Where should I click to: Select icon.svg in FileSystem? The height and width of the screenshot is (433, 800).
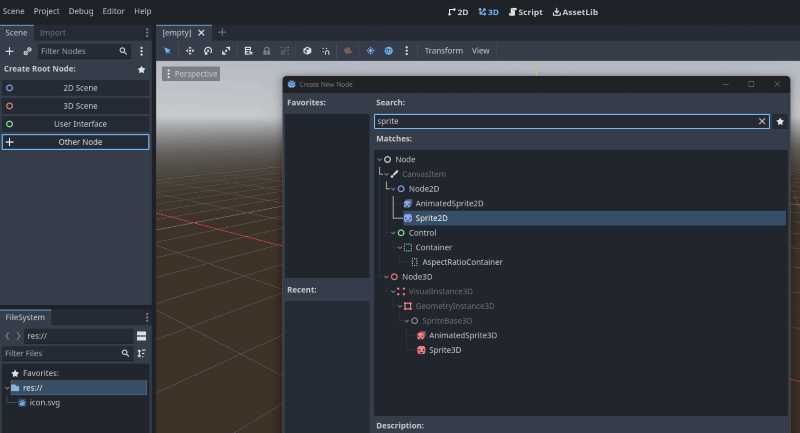(x=44, y=403)
